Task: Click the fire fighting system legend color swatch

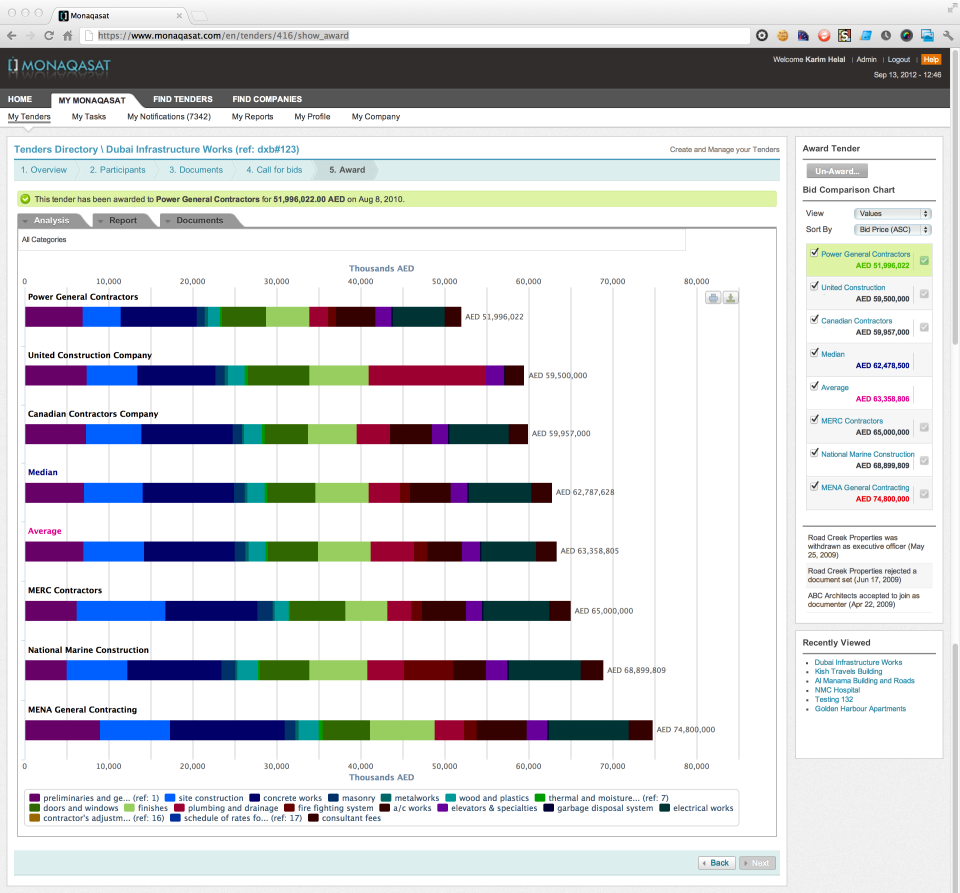Action: pos(288,808)
